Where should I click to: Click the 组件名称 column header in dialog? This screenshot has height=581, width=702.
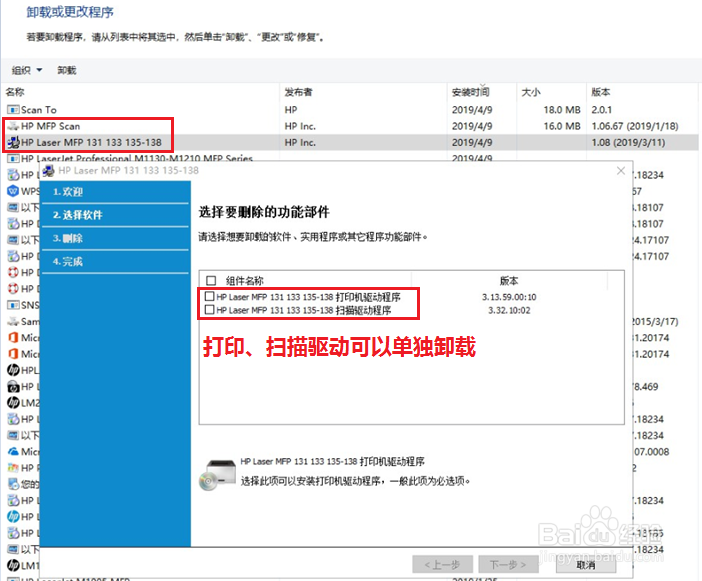coord(244,281)
